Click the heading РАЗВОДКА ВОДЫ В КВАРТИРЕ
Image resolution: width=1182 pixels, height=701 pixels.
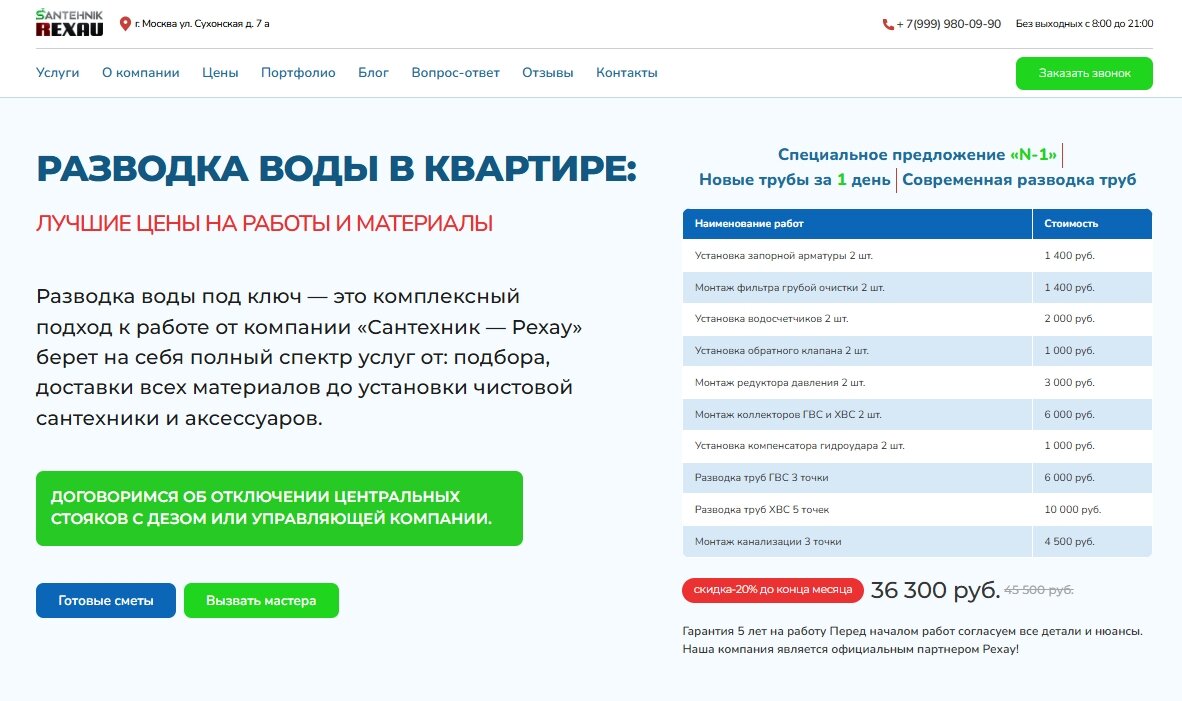pyautogui.click(x=336, y=169)
